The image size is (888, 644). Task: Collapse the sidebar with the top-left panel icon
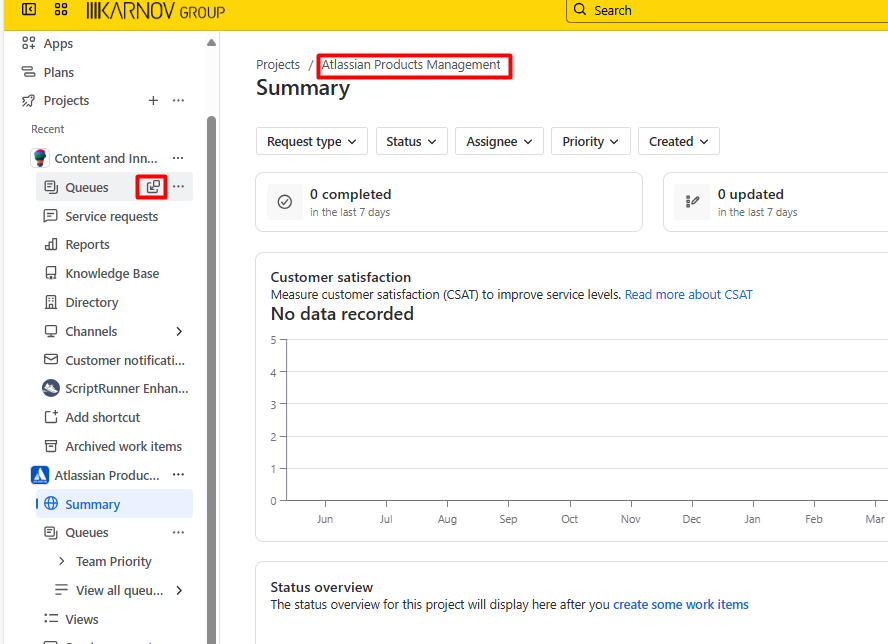[x=29, y=9]
